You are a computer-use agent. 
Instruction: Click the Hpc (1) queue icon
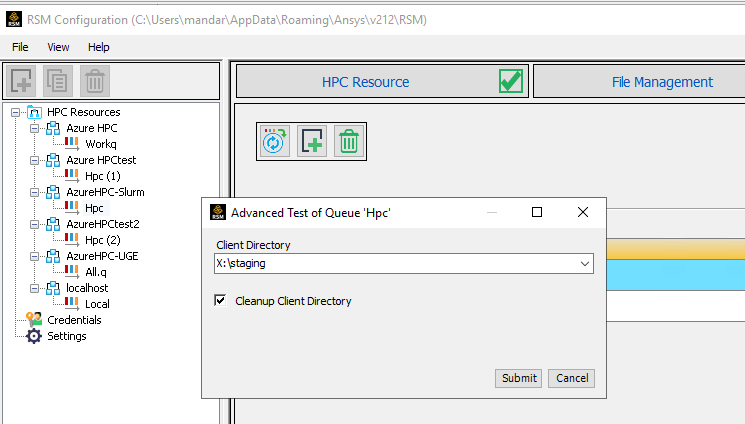(x=72, y=176)
